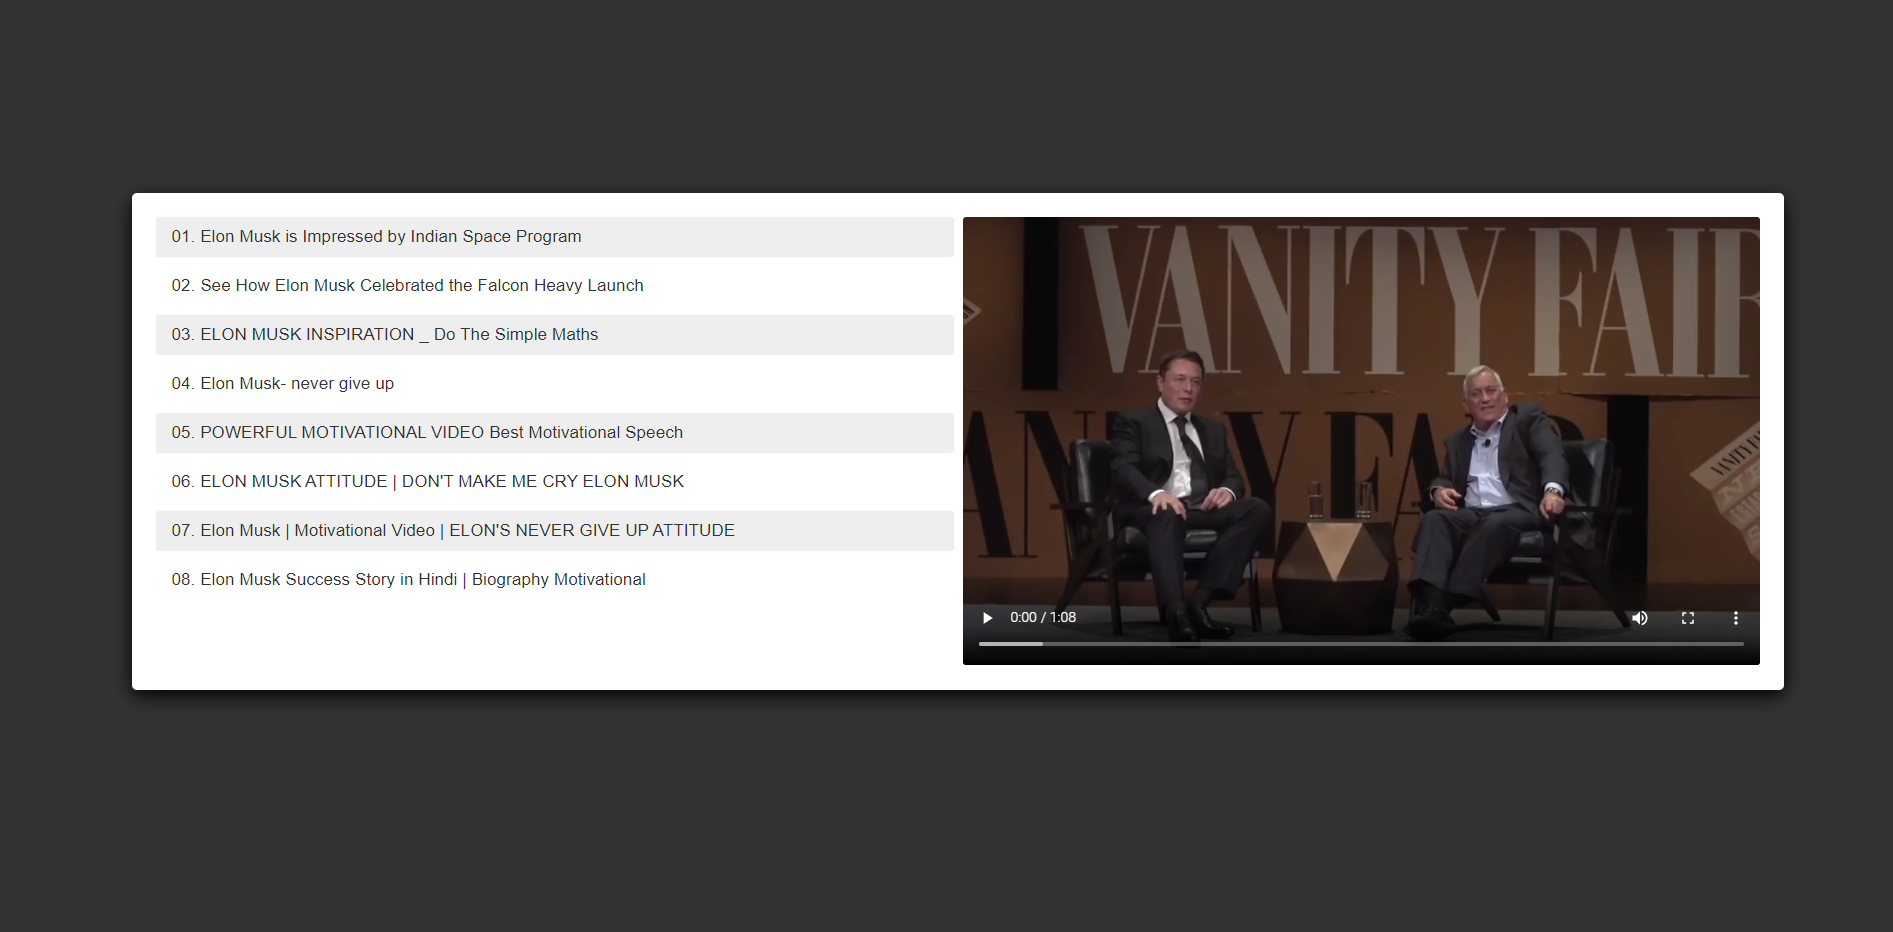The image size is (1893, 932).
Task: Mute the video with the speaker icon
Action: point(1640,618)
